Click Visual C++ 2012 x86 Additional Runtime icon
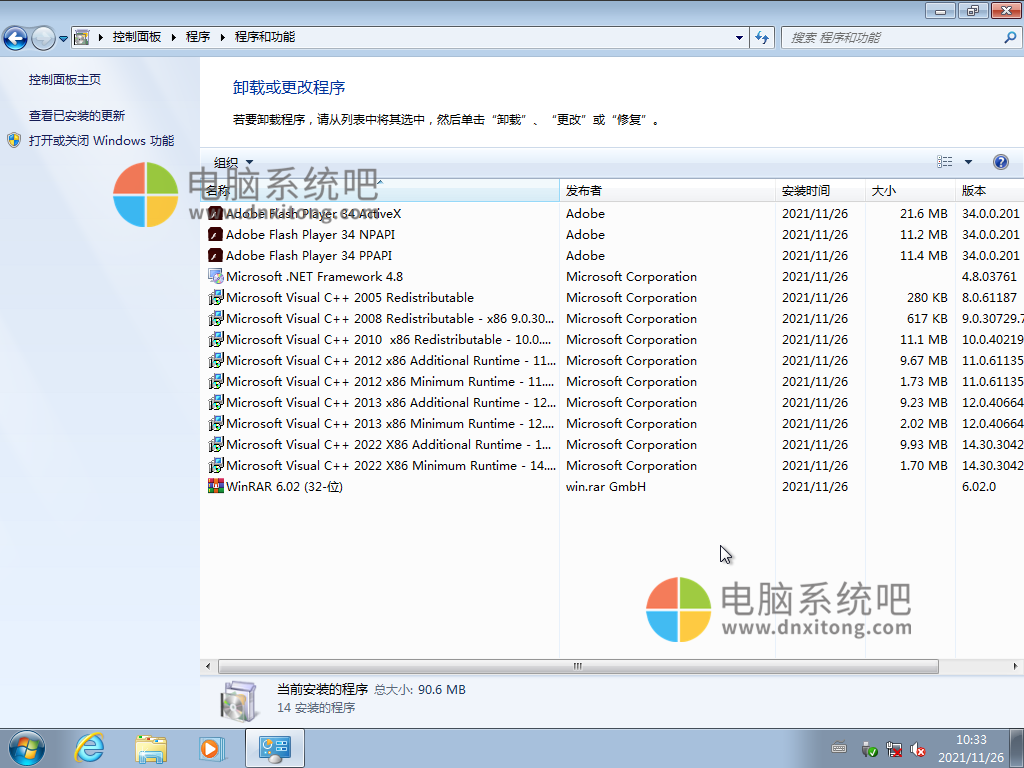1024x768 pixels. click(216, 360)
